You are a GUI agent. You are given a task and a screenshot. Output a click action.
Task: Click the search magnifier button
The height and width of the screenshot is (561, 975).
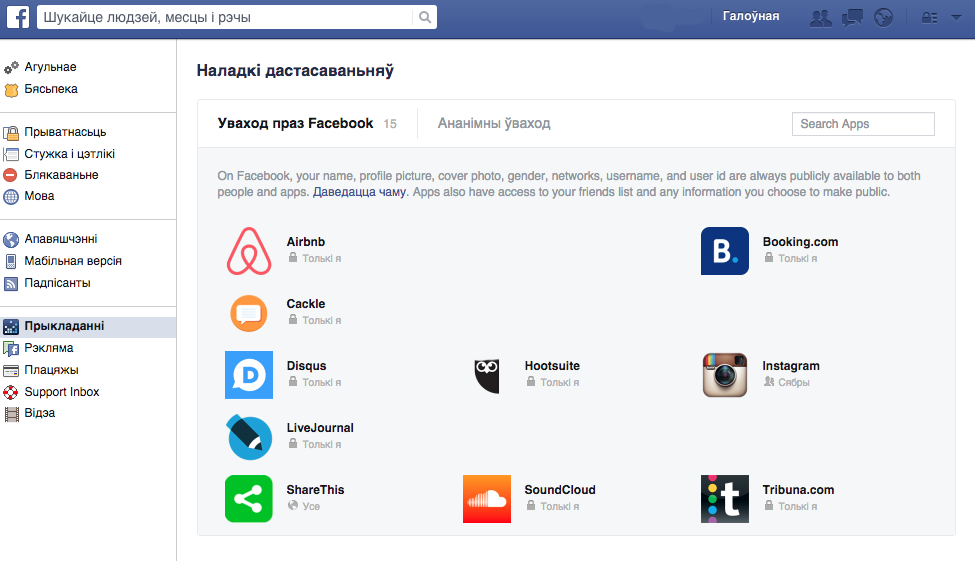[425, 17]
